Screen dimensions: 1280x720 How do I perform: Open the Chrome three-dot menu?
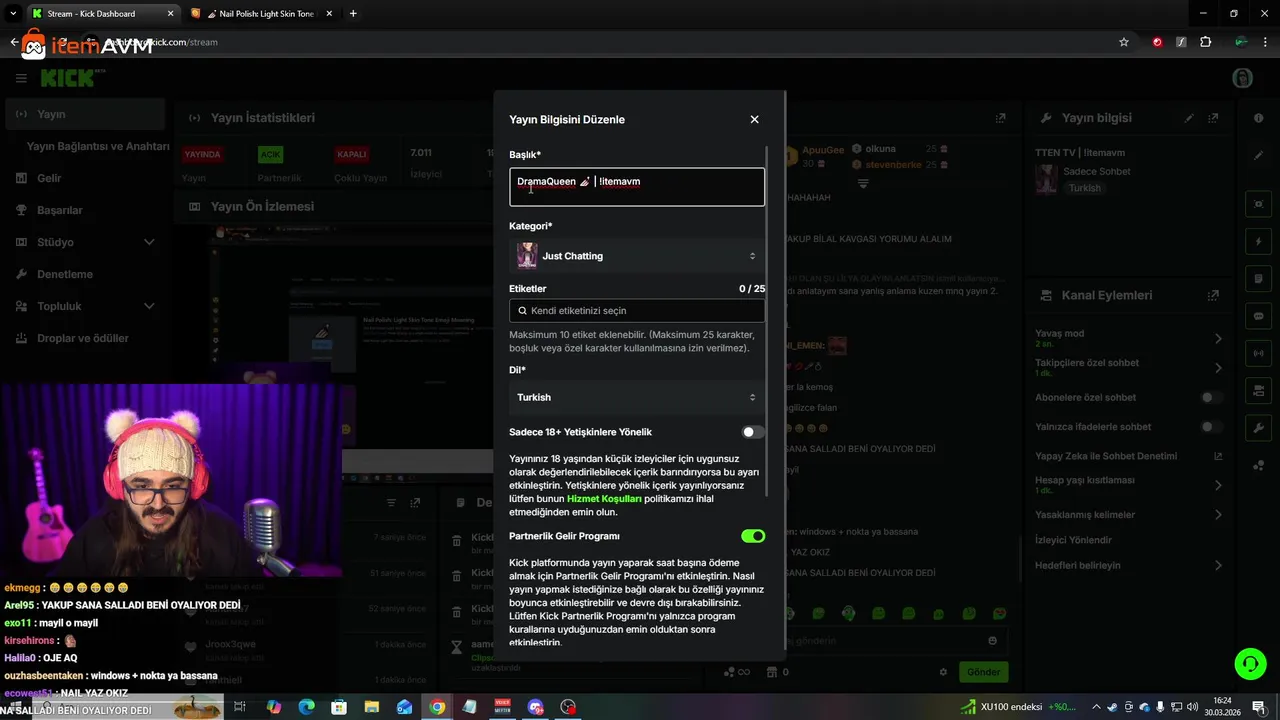click(1265, 42)
